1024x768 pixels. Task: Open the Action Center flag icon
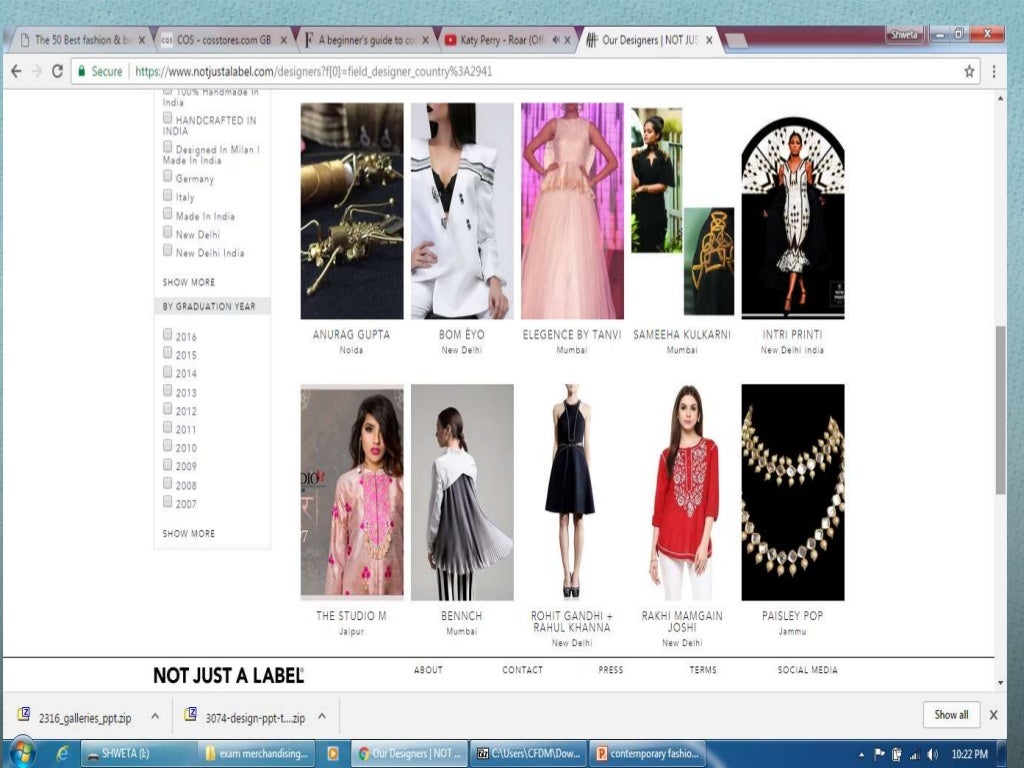coord(879,754)
